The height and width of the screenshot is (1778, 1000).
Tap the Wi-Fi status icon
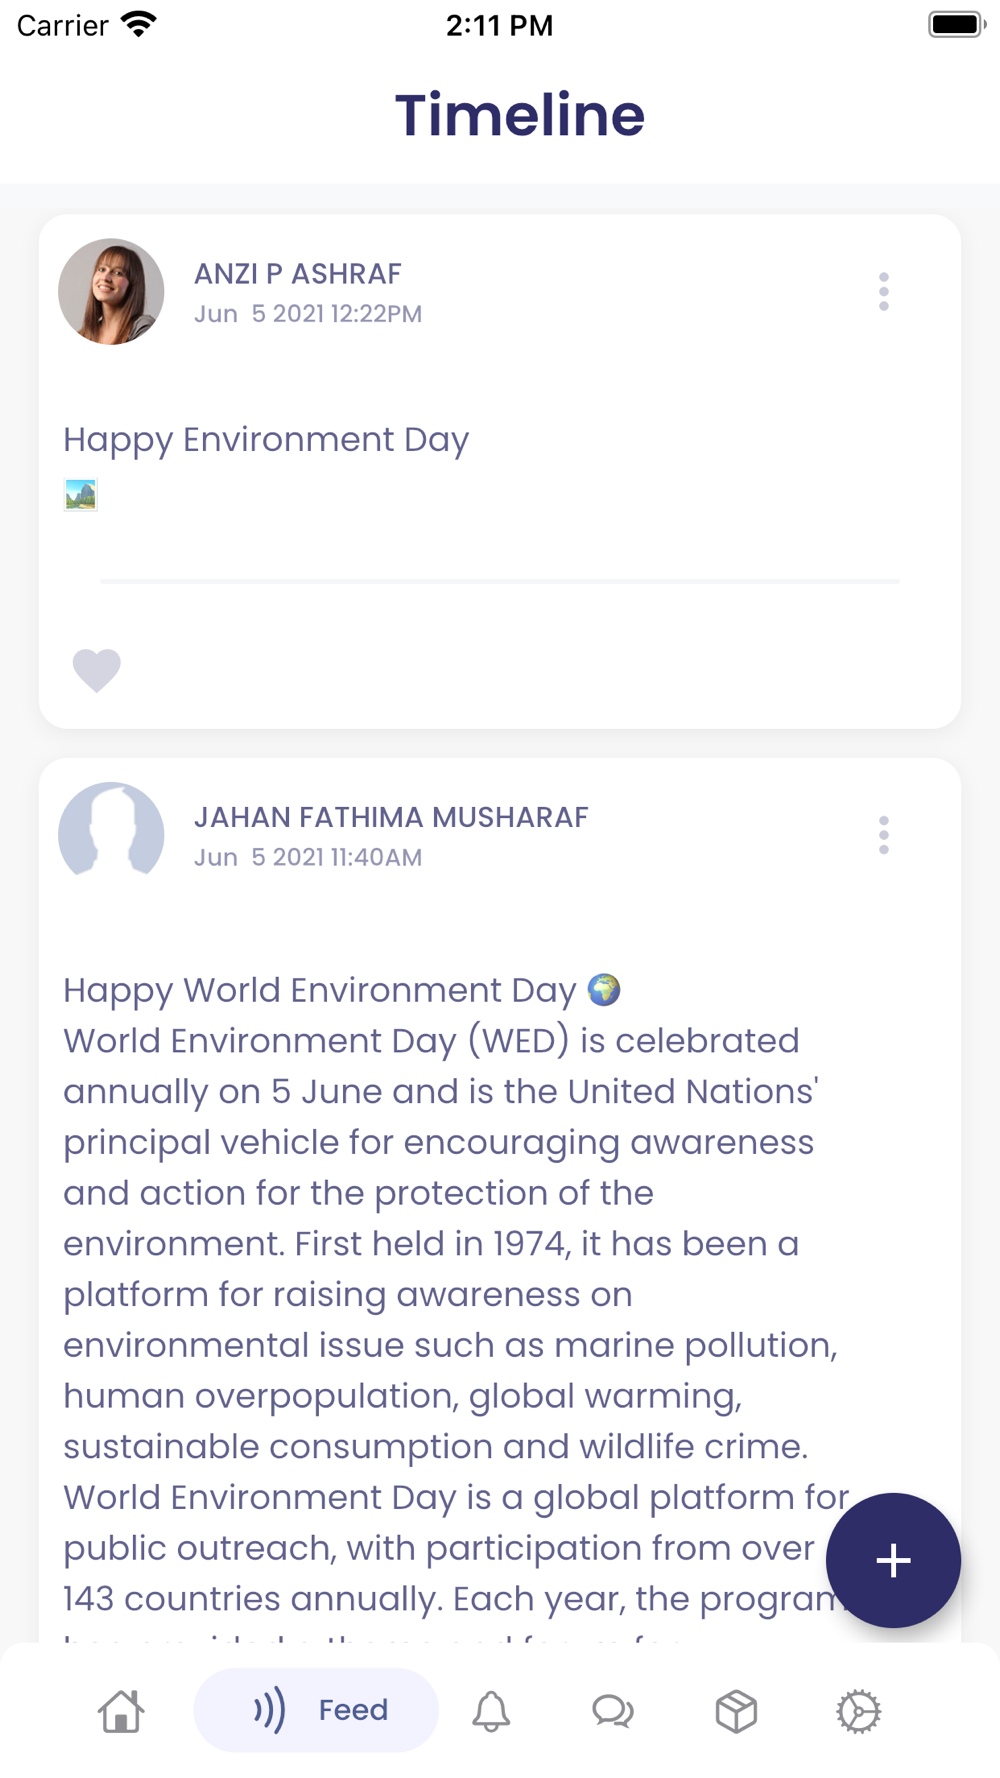(x=138, y=24)
